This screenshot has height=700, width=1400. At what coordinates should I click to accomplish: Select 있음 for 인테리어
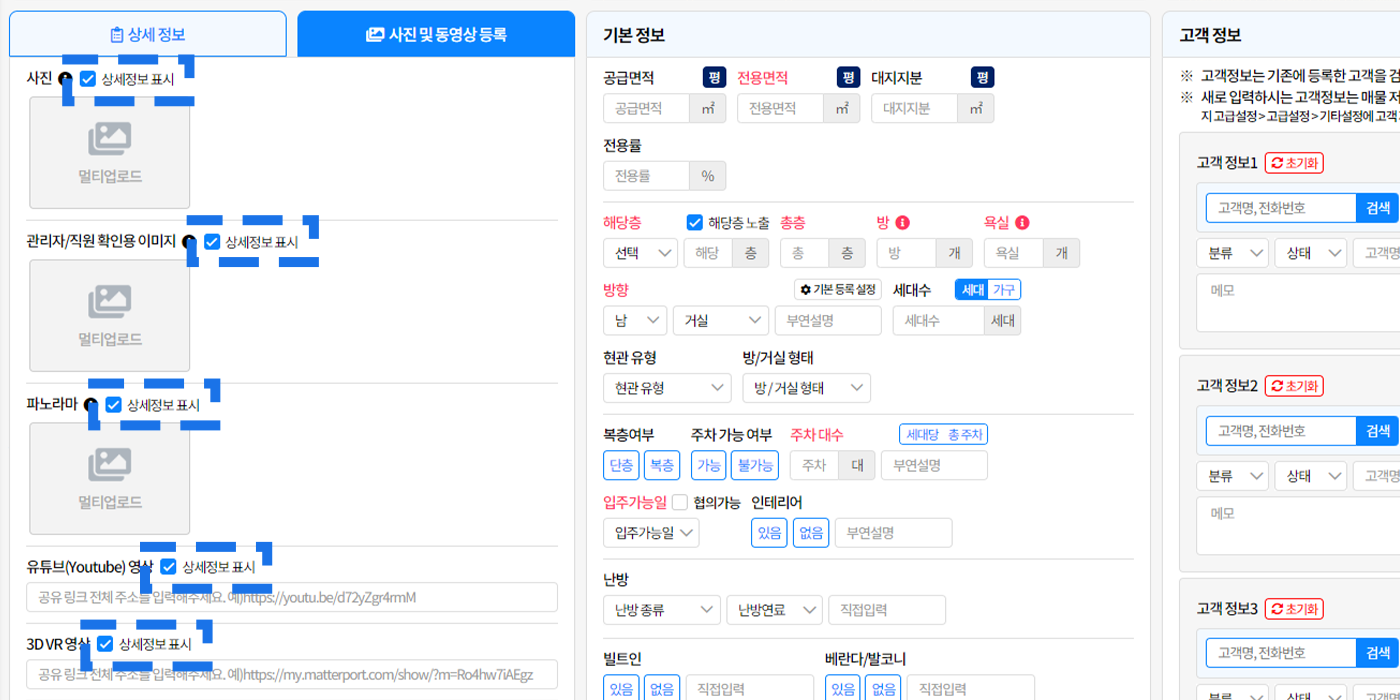coord(769,533)
